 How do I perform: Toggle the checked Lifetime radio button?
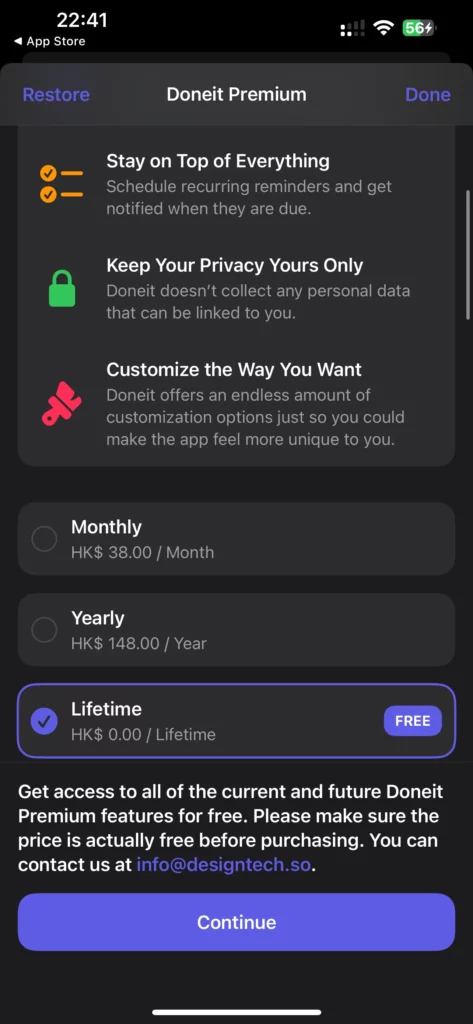tap(44, 721)
